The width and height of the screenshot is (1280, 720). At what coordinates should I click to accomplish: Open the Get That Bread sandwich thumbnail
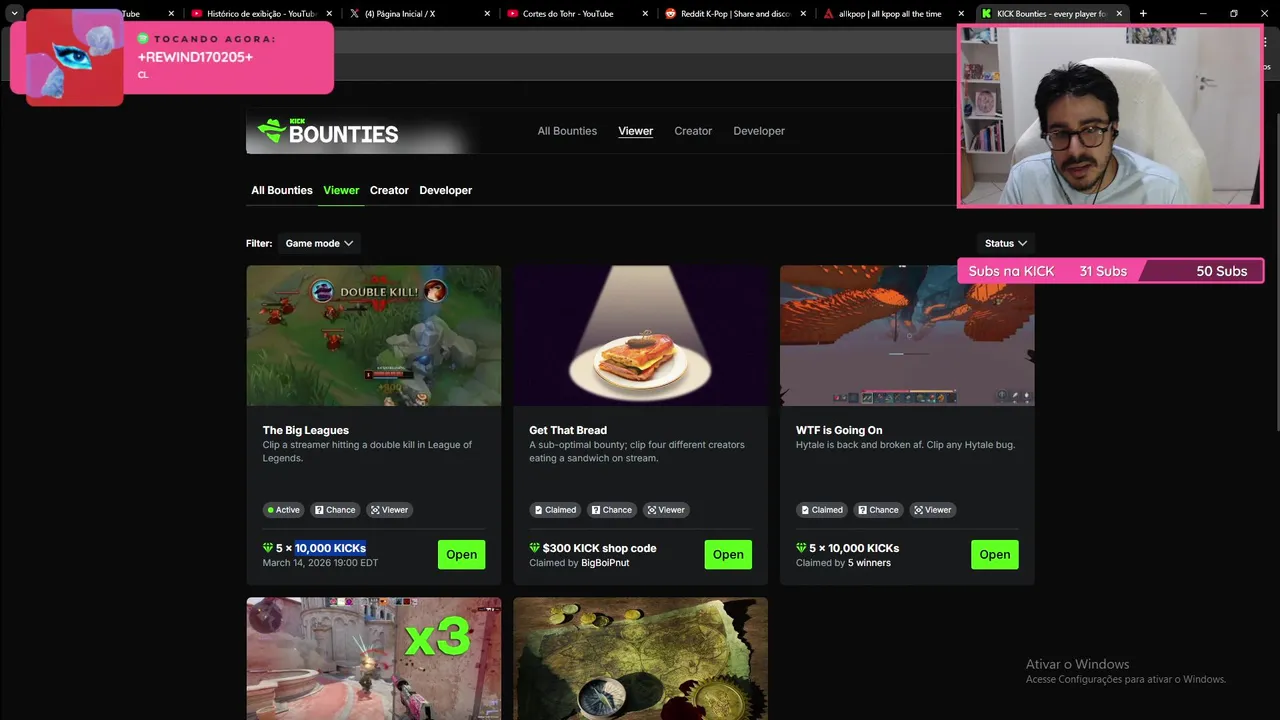click(641, 335)
